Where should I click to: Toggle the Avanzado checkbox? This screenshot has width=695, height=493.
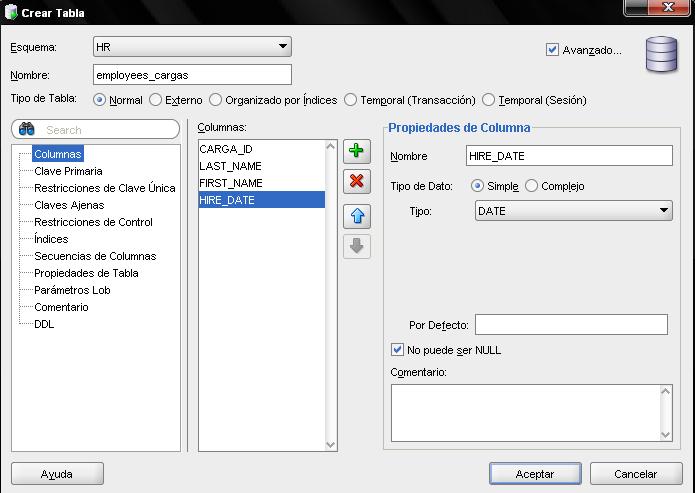(552, 50)
